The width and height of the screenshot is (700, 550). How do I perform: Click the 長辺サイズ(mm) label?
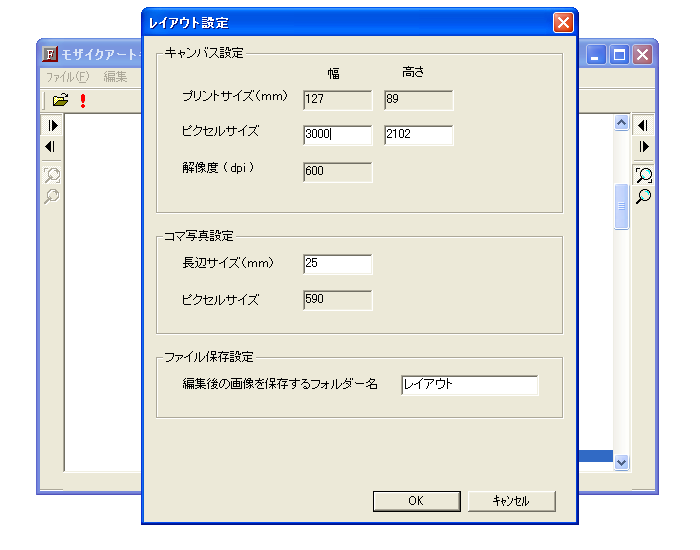pyautogui.click(x=228, y=262)
